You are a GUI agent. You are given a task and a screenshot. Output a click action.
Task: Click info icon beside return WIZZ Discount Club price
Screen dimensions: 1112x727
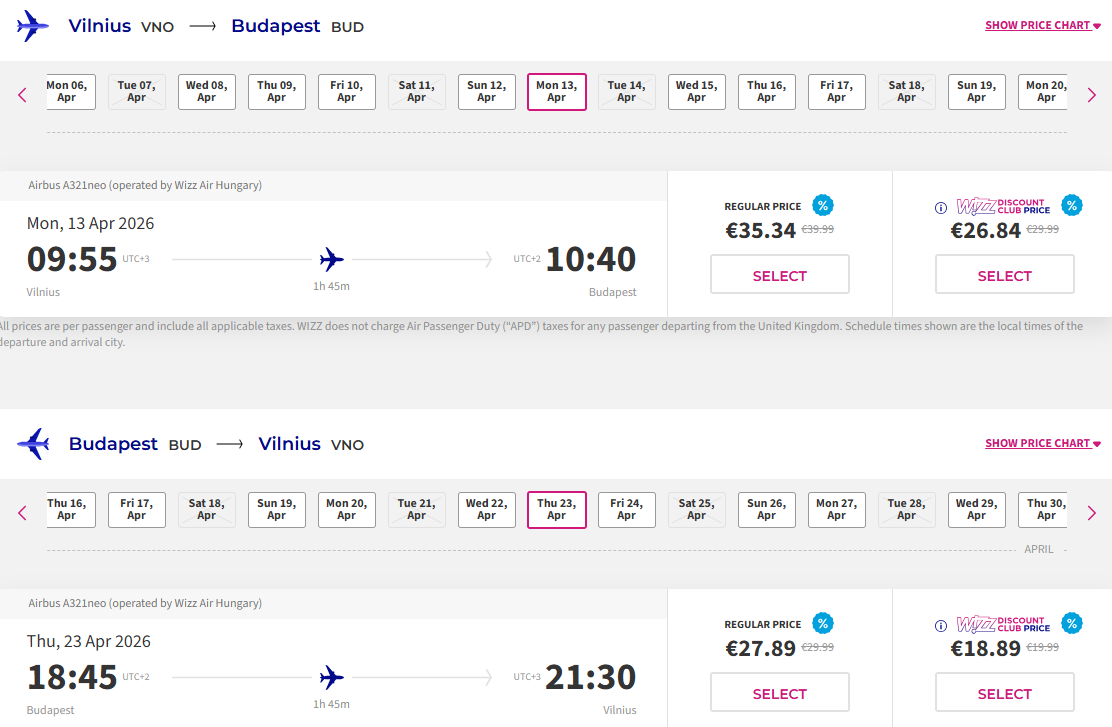pyautogui.click(x=940, y=626)
